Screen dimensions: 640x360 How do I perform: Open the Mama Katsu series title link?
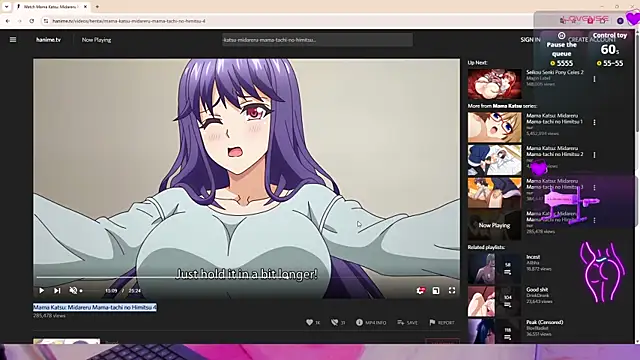(507, 106)
